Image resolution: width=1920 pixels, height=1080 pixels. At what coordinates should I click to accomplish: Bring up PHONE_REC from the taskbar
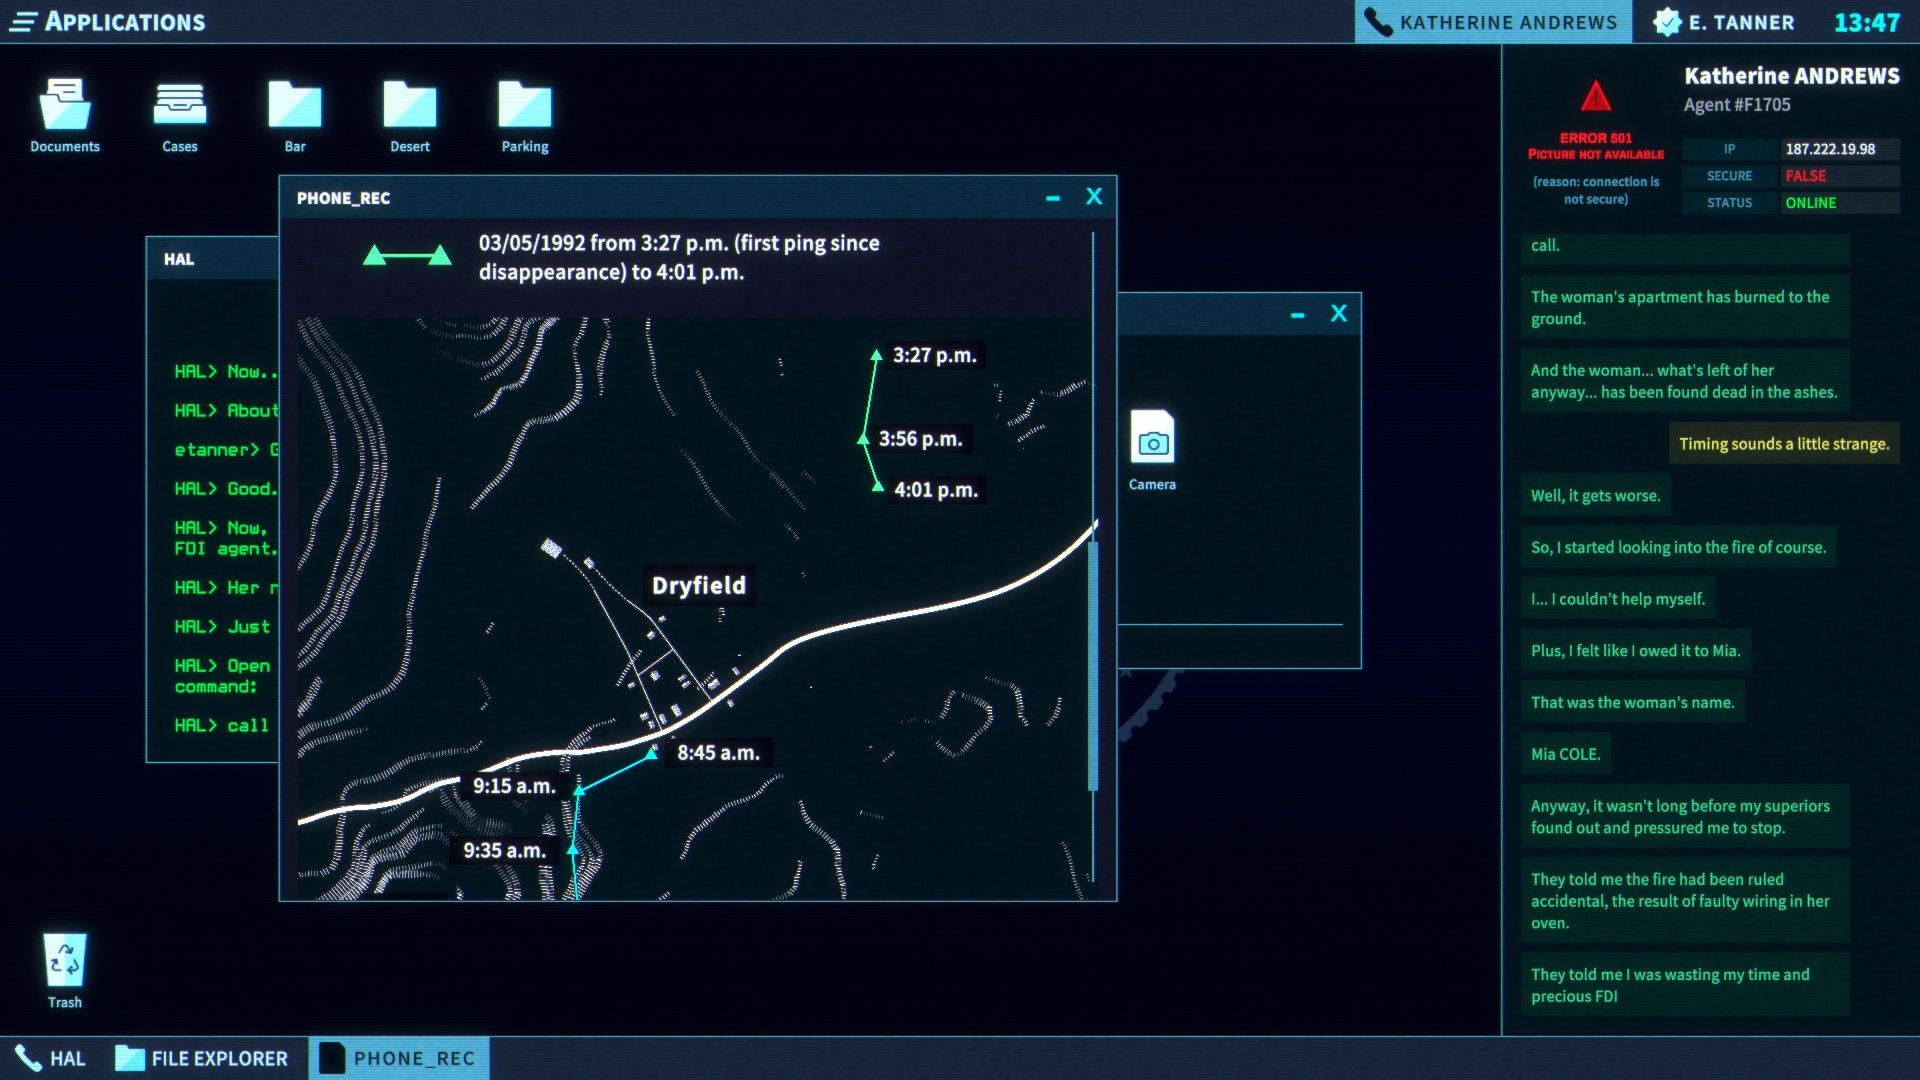399,1058
